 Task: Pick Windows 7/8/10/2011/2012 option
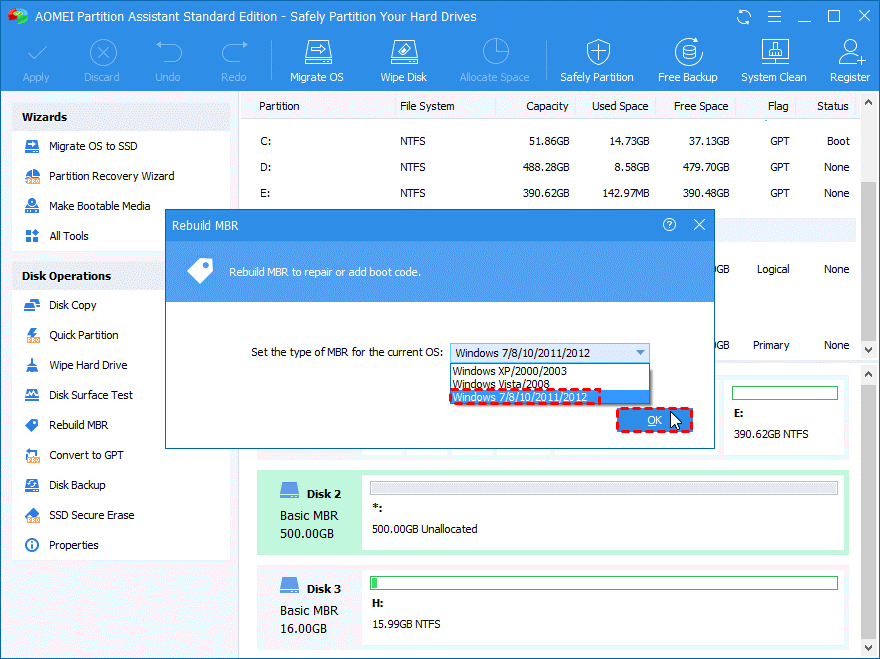click(x=520, y=397)
